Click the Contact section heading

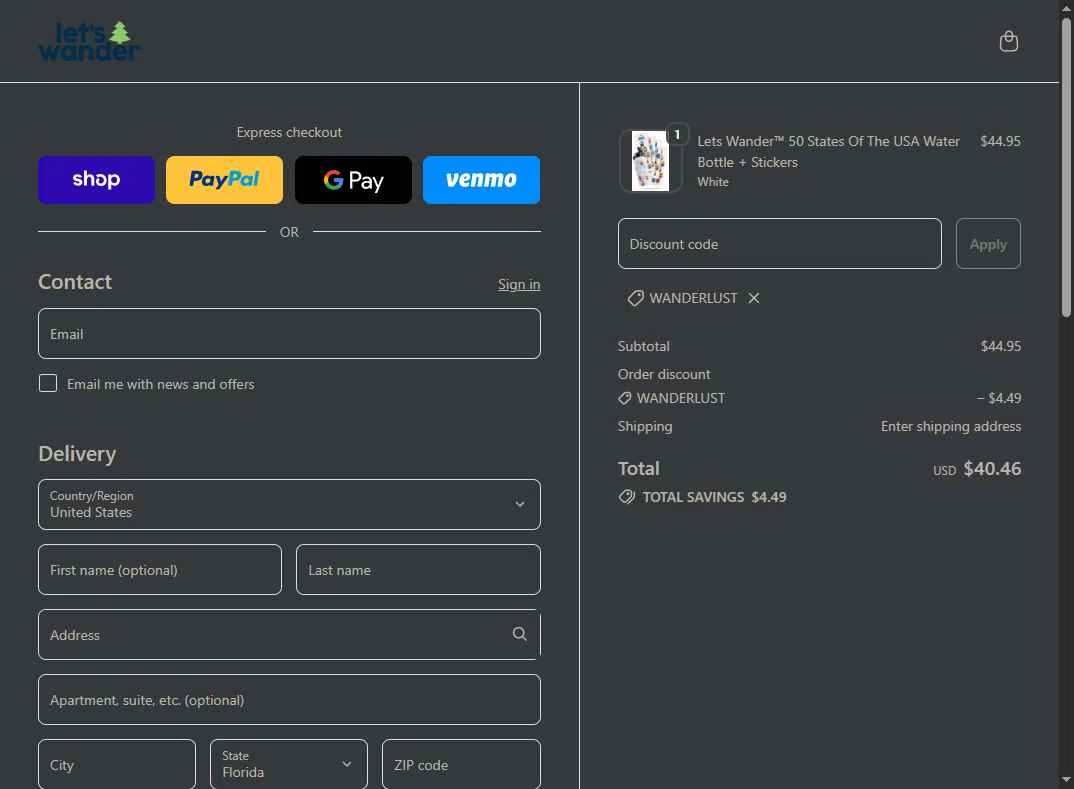pos(75,281)
